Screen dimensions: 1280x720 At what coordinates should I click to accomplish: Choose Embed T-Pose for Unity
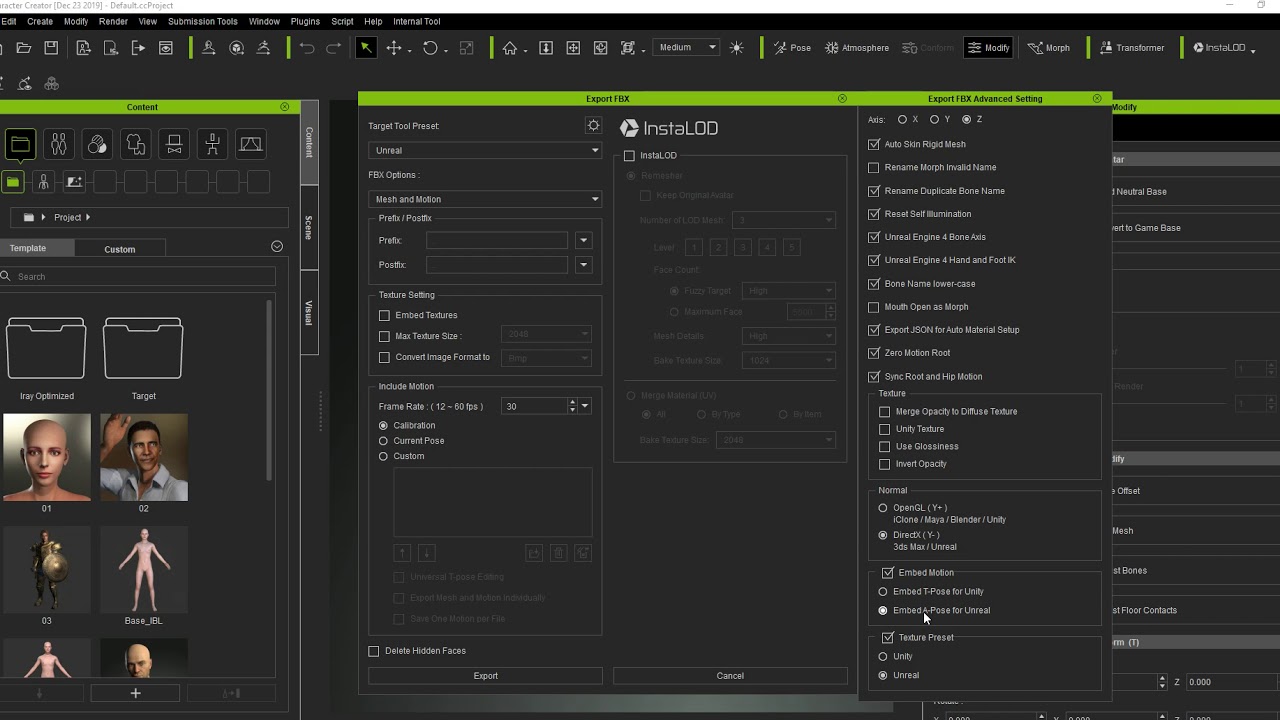click(883, 592)
